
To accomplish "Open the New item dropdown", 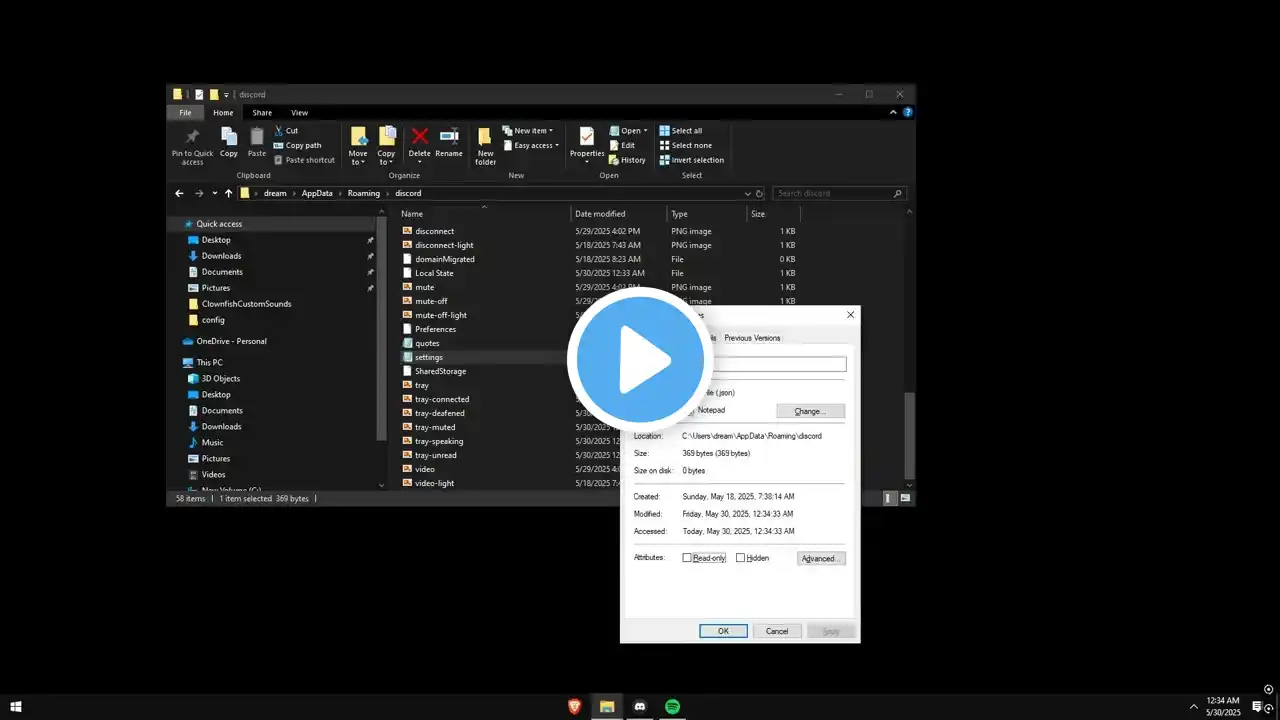I will [x=530, y=131].
